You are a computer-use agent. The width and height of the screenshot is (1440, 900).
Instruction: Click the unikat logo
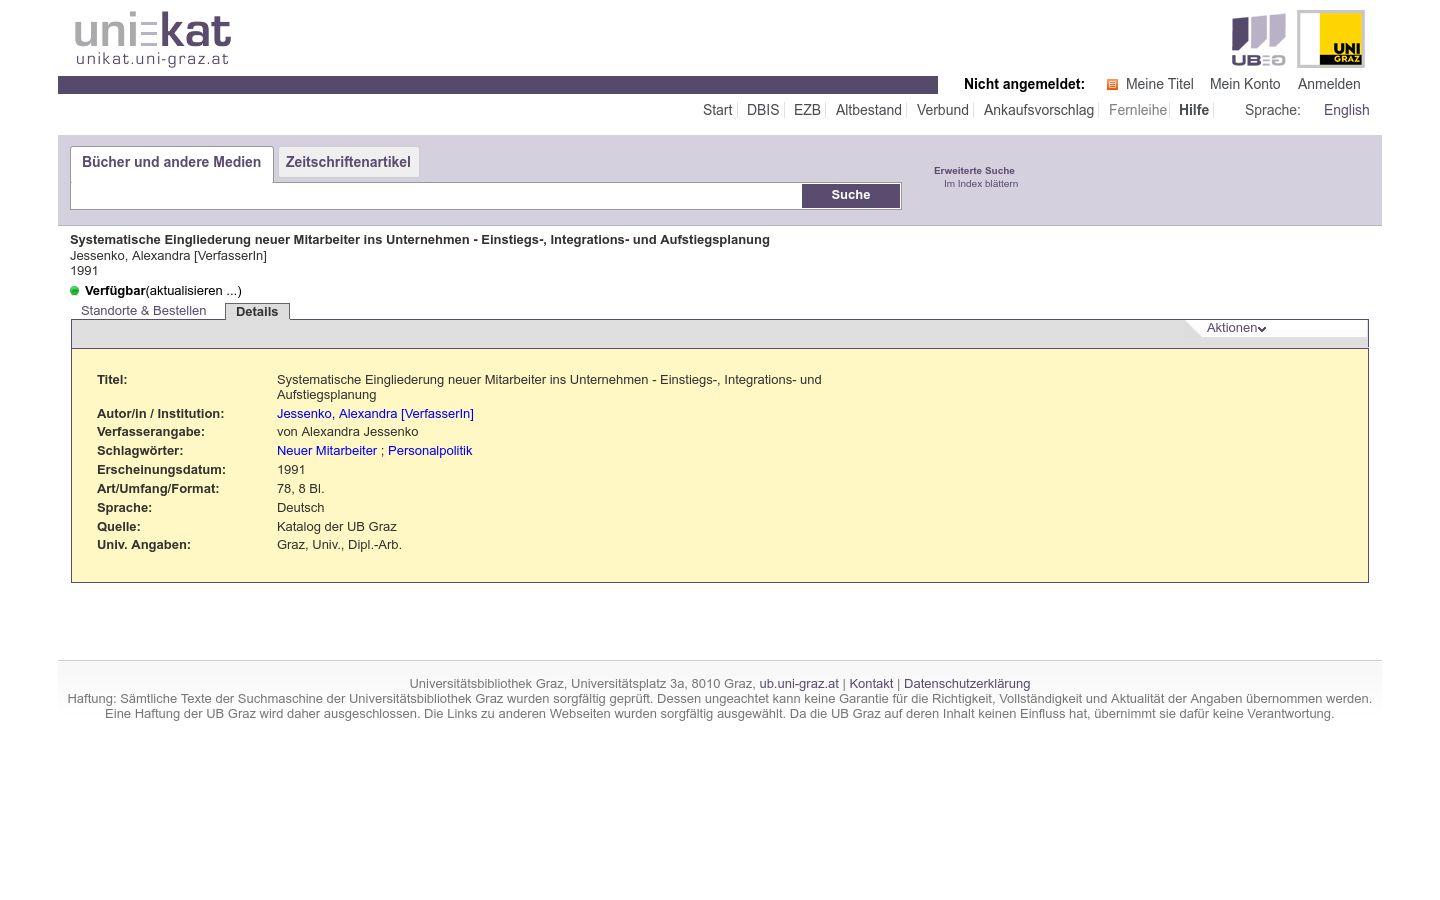(x=153, y=40)
